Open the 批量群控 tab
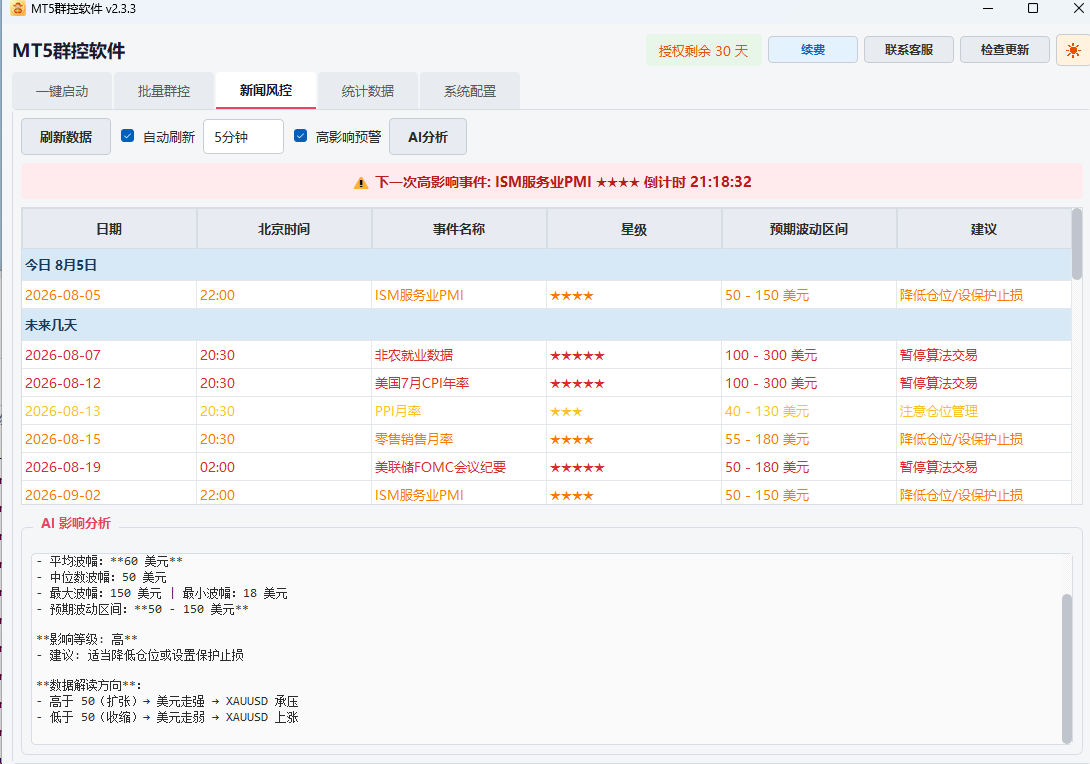 [x=164, y=91]
